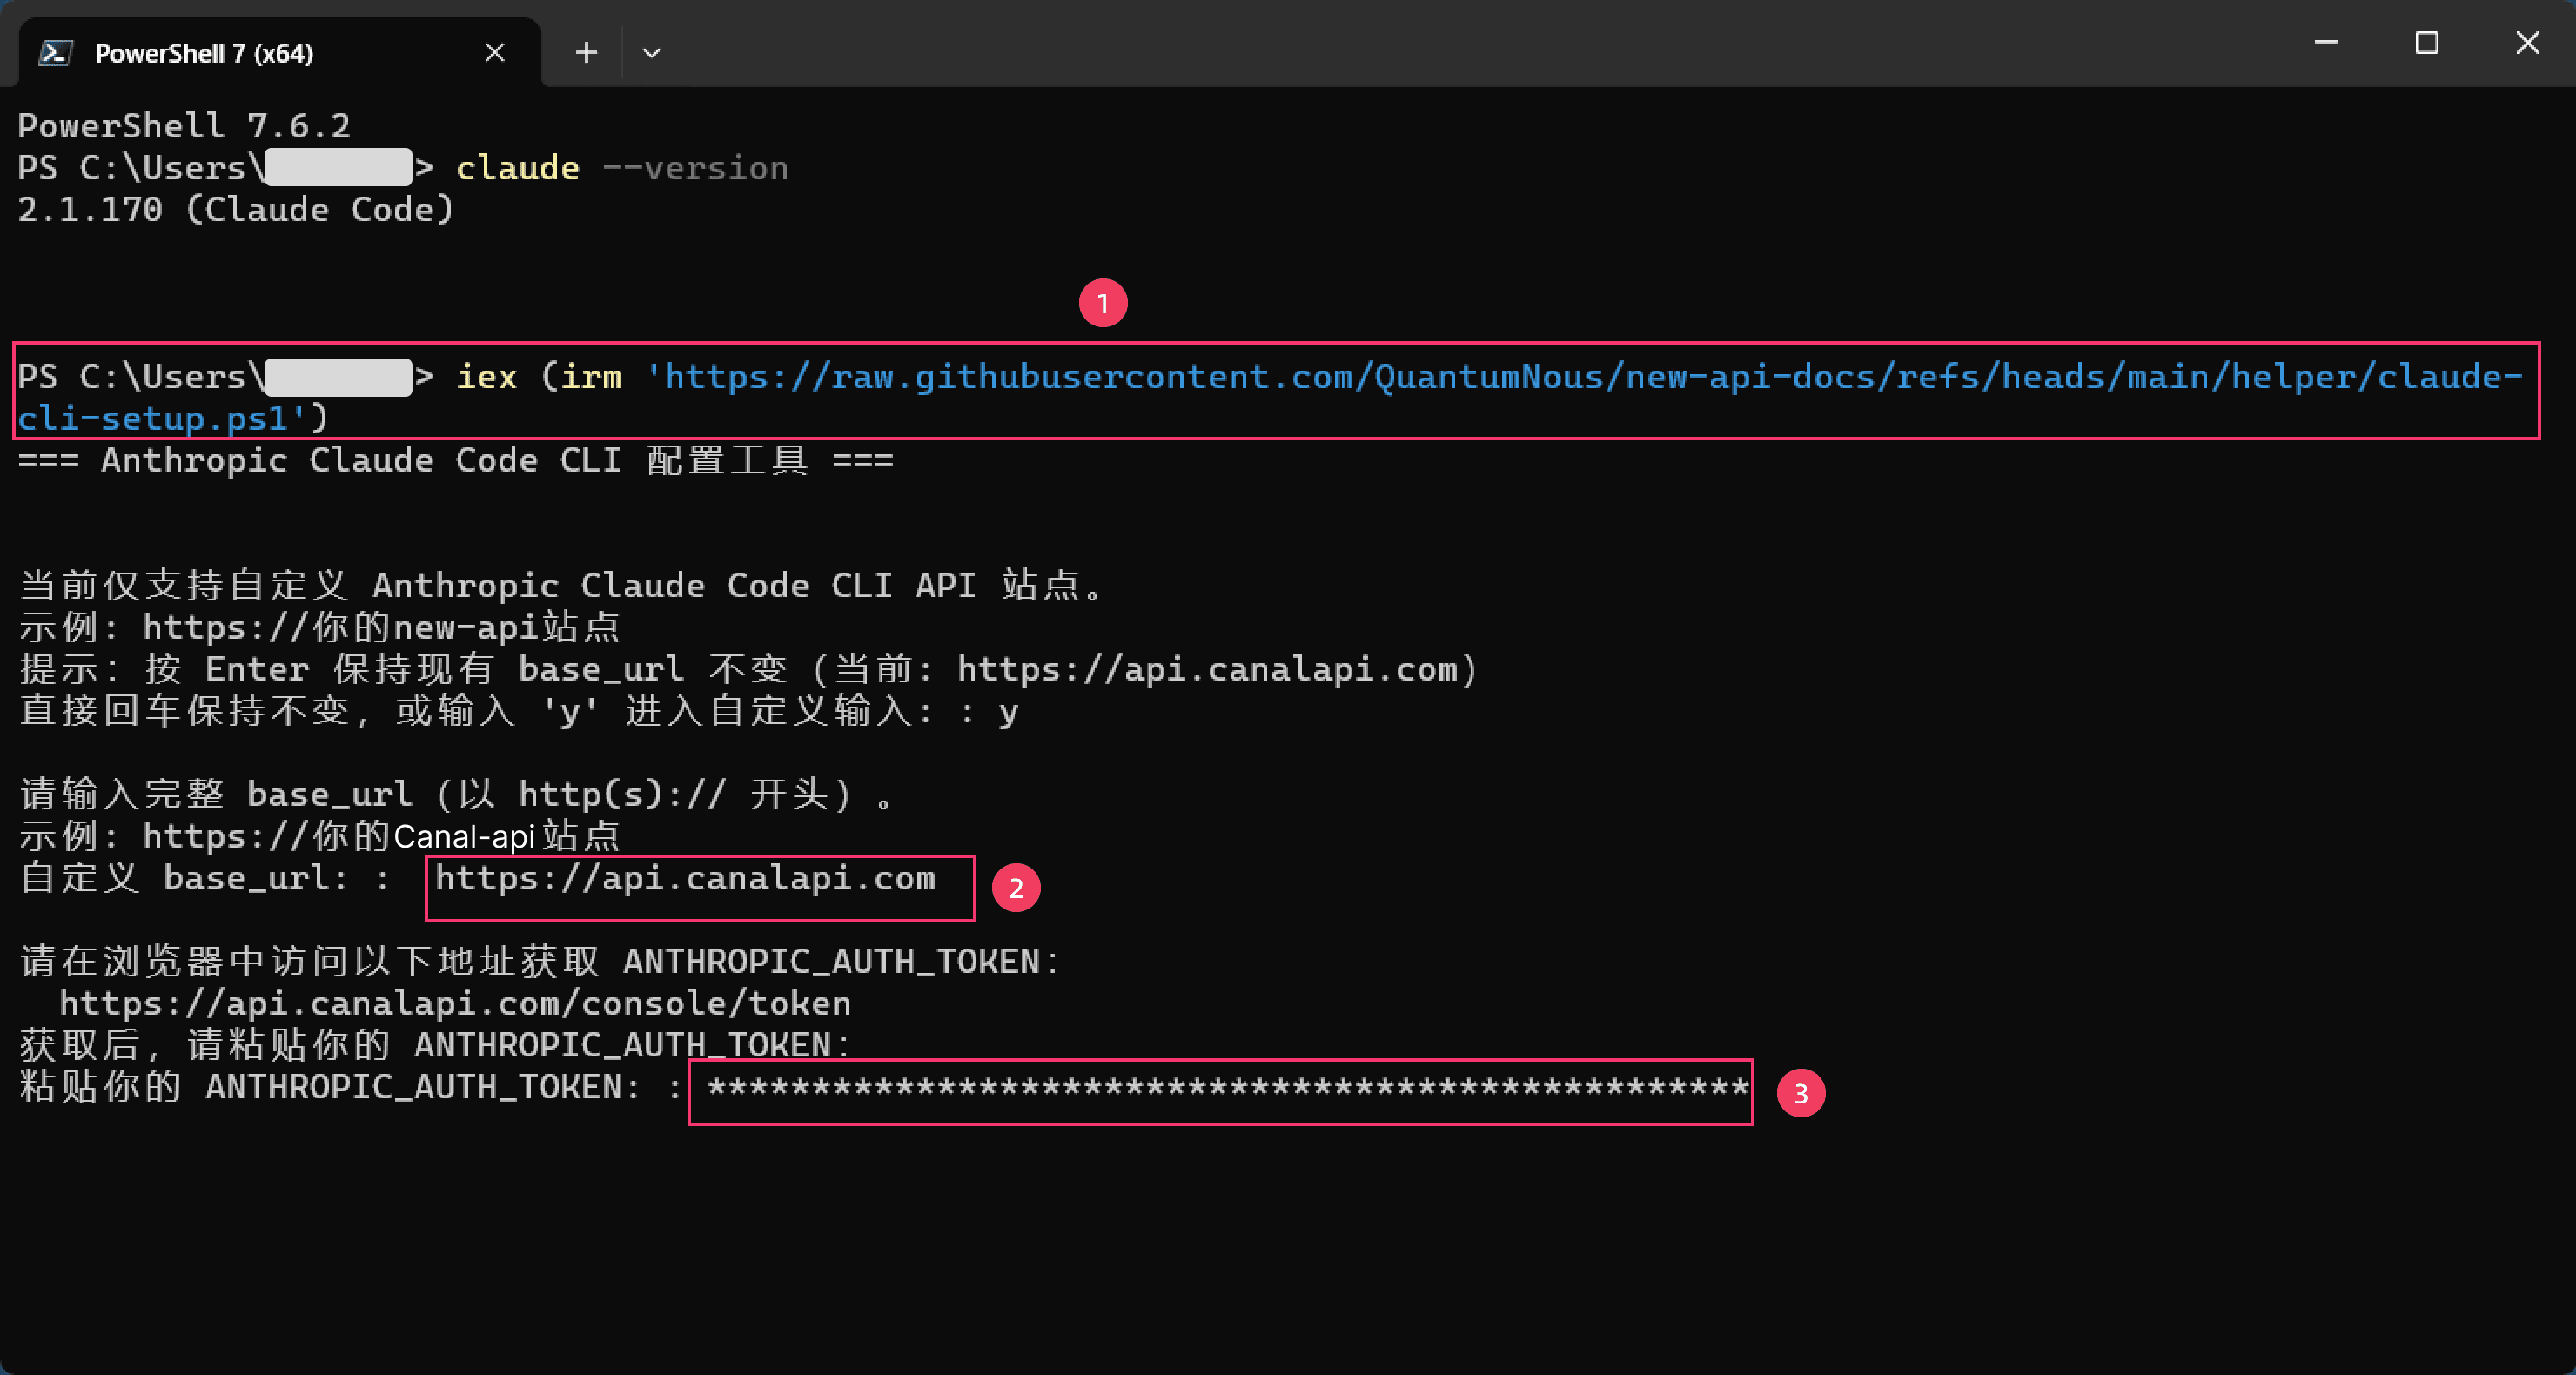Click the '2.1.170 (Claude Code)' version output
This screenshot has height=1375, width=2576.
[x=236, y=210]
